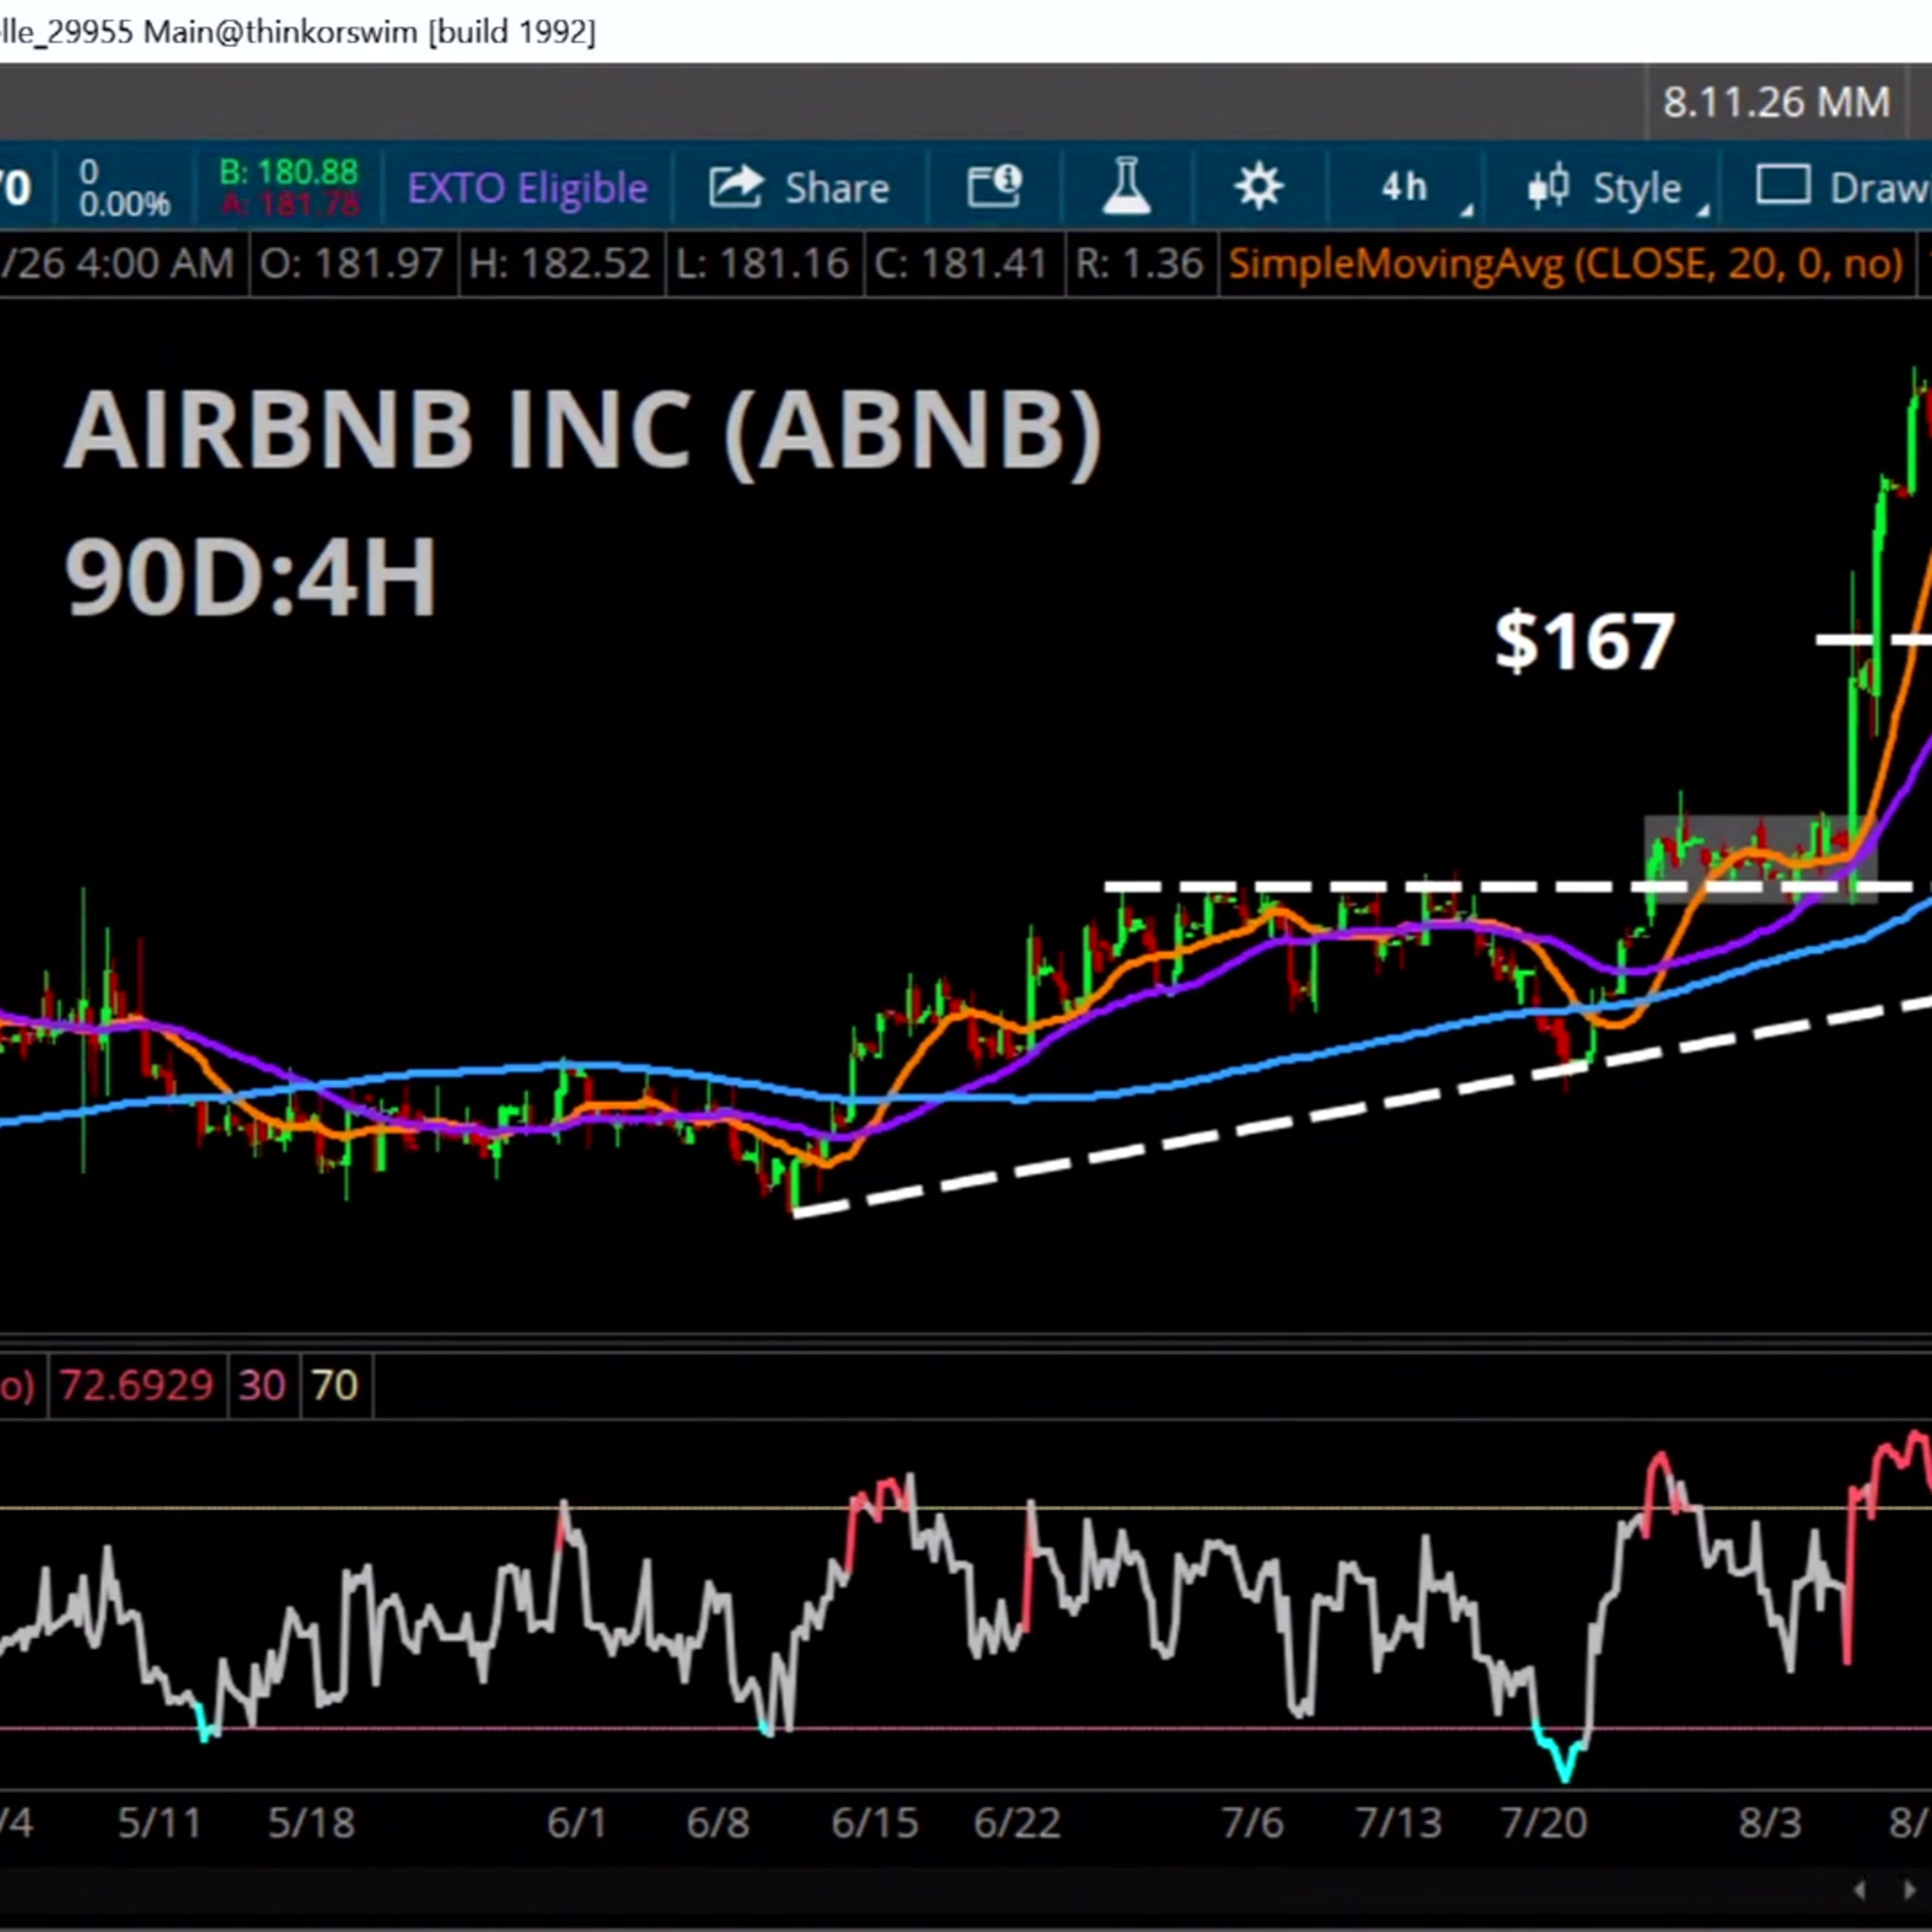This screenshot has width=1932, height=1932.
Task: Click the 7/6 date axis label
Action: tap(1252, 1823)
